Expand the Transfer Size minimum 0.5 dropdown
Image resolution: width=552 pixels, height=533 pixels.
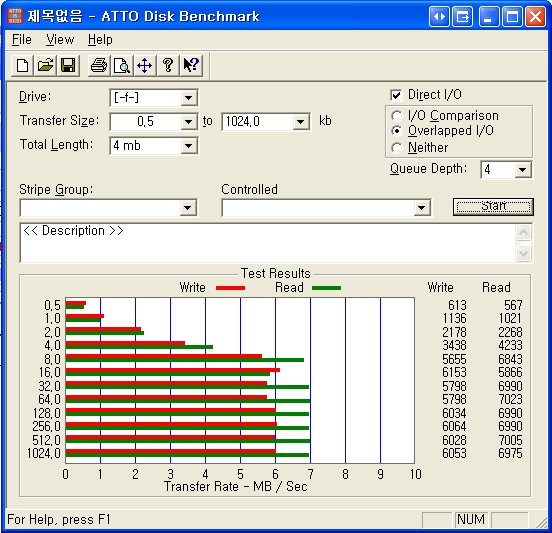[x=188, y=122]
